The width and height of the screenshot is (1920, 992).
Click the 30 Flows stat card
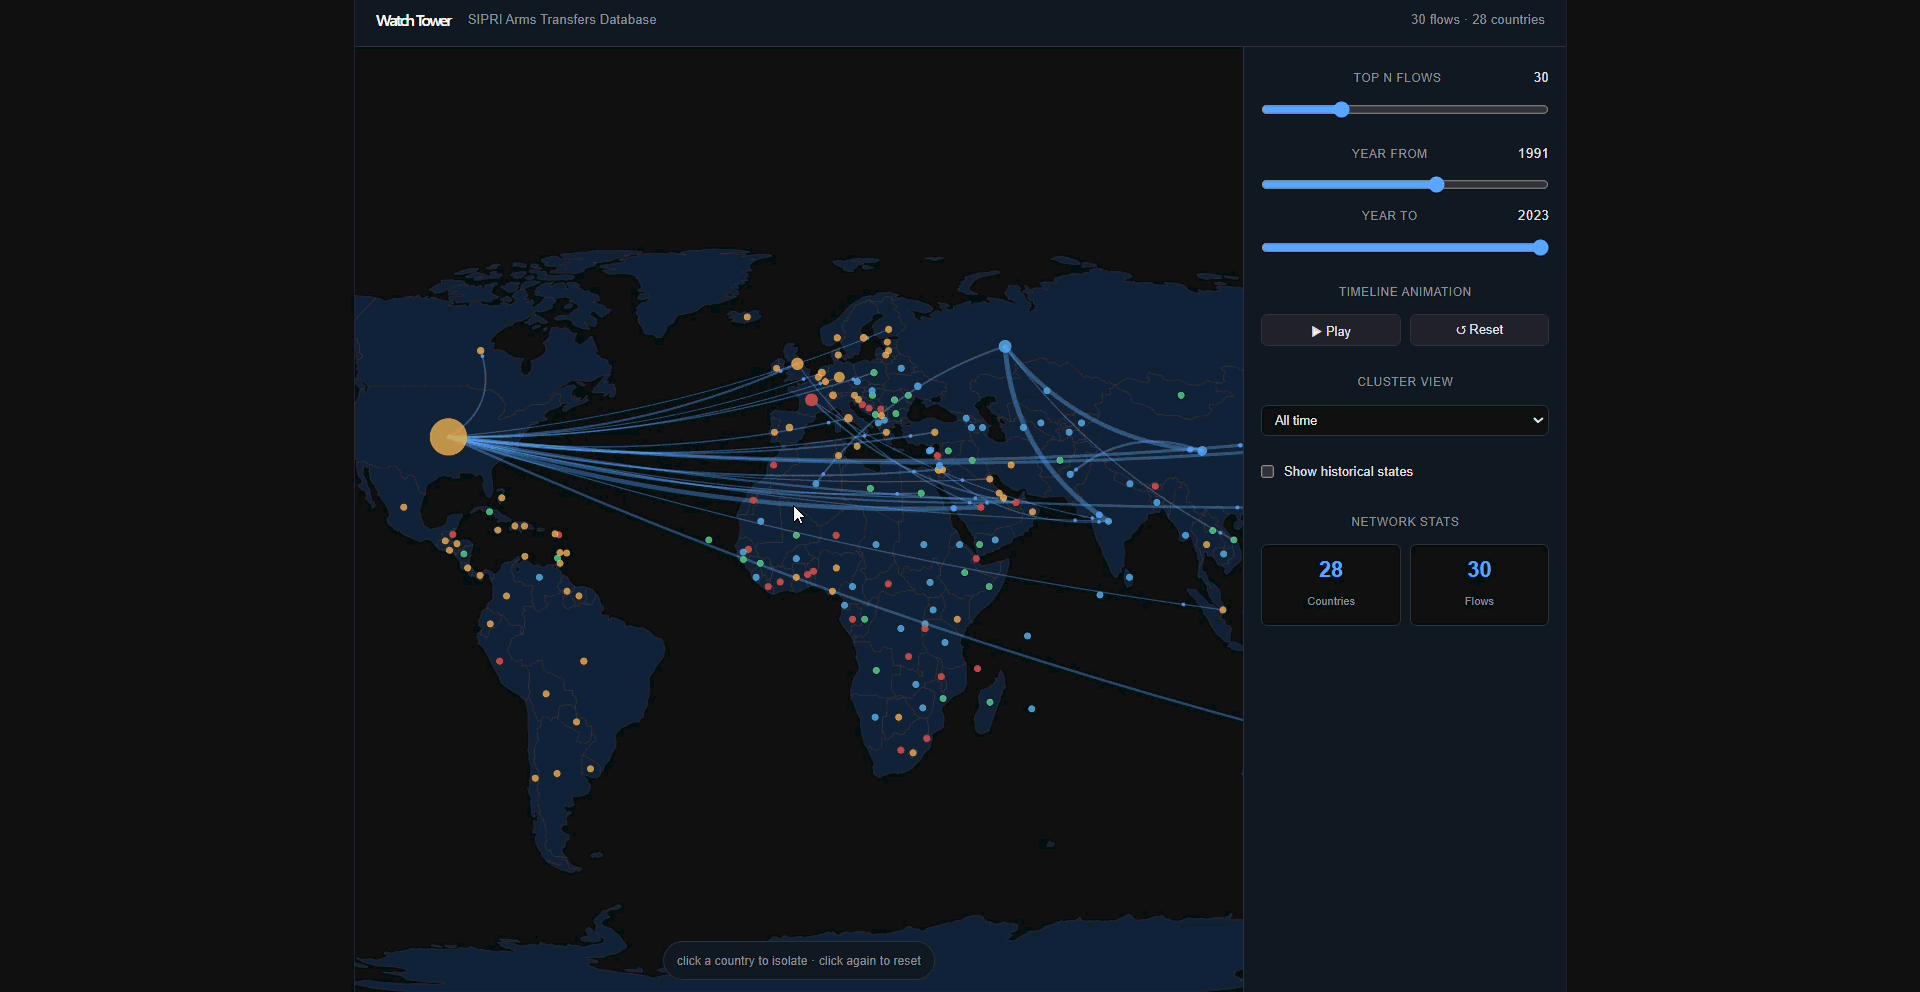coord(1479,585)
